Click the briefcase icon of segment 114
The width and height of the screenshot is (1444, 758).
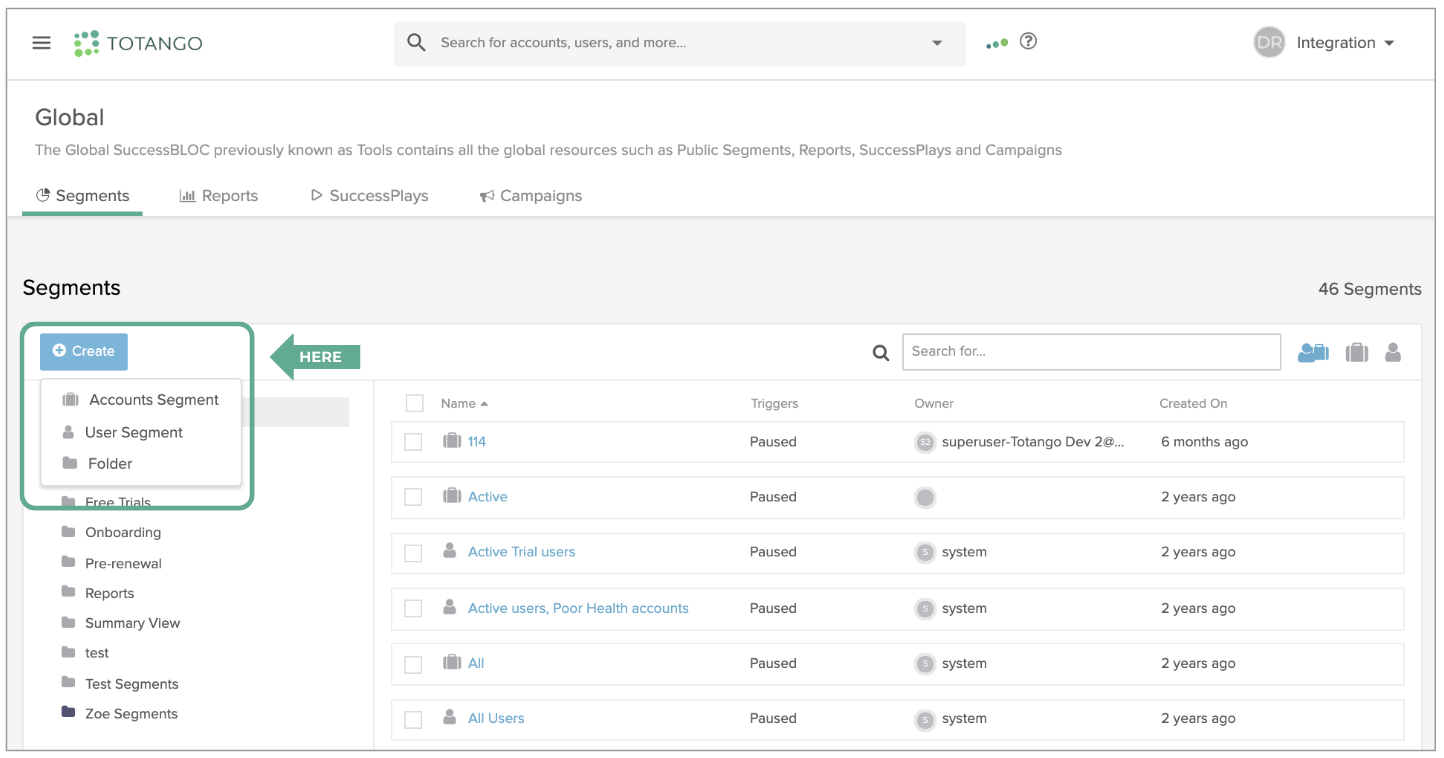(452, 441)
